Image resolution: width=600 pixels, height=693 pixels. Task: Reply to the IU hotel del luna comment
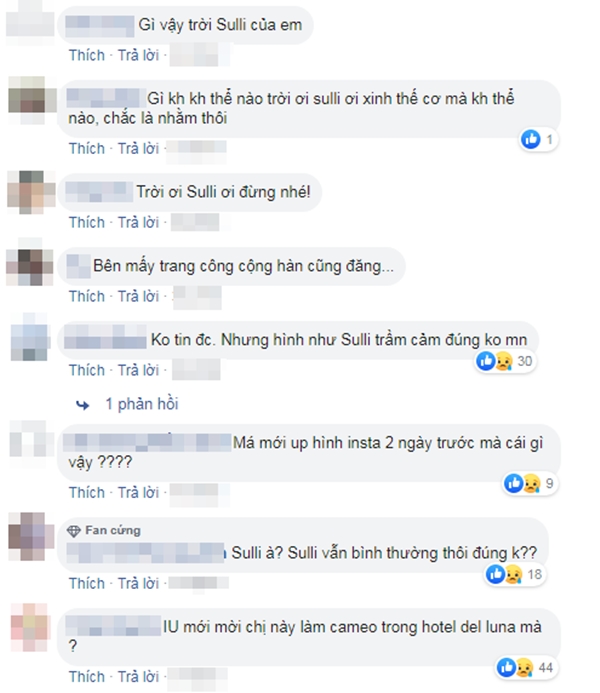pos(138,677)
